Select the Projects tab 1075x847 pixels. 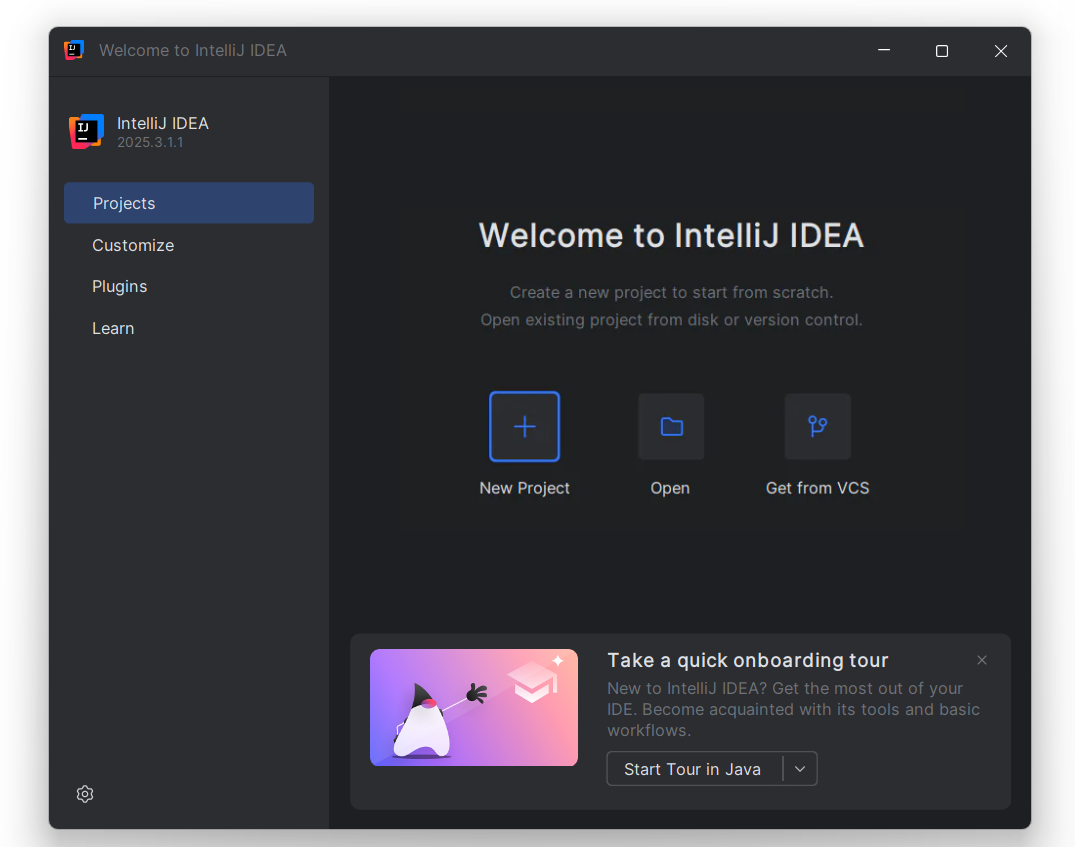pos(189,203)
